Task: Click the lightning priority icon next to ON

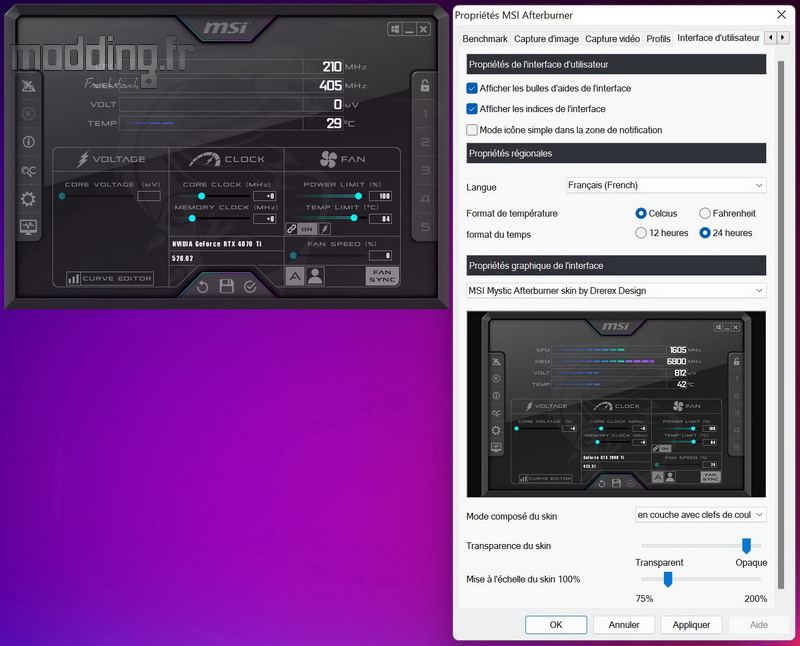Action: pyautogui.click(x=324, y=229)
